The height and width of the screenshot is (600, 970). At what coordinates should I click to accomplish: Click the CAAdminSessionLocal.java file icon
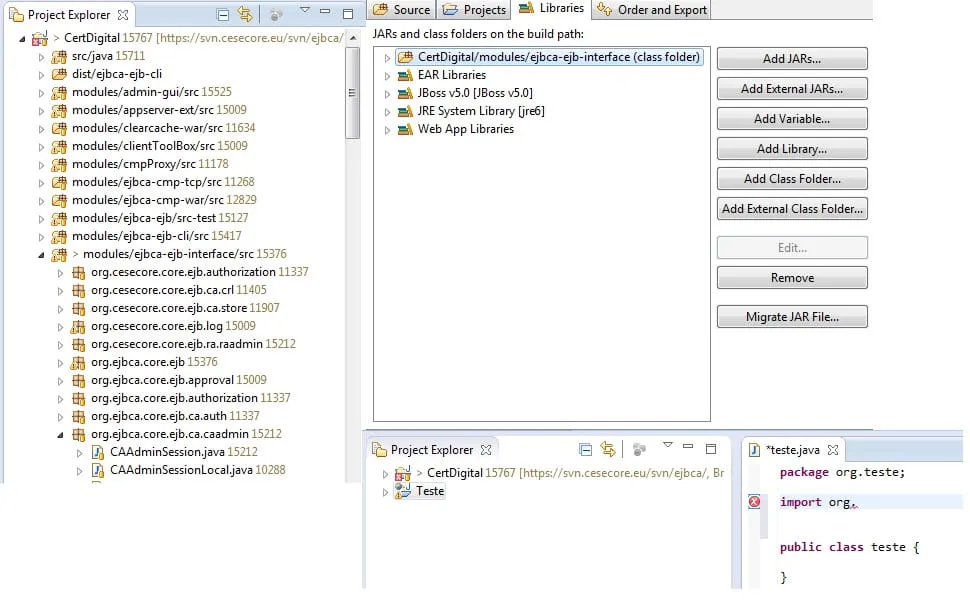point(98,470)
